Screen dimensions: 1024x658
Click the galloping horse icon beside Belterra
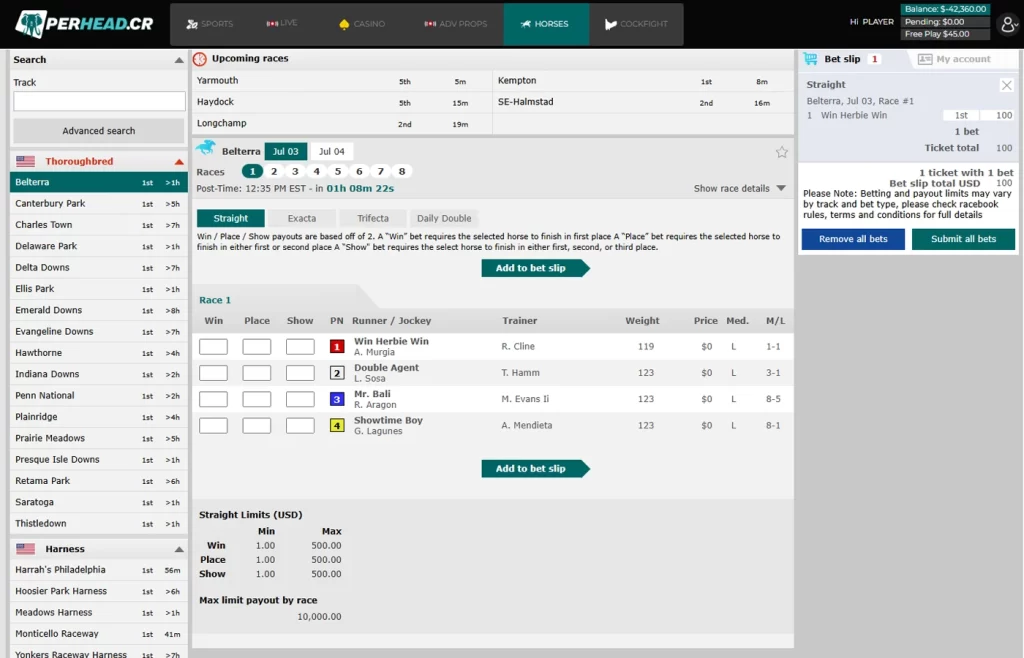206,148
